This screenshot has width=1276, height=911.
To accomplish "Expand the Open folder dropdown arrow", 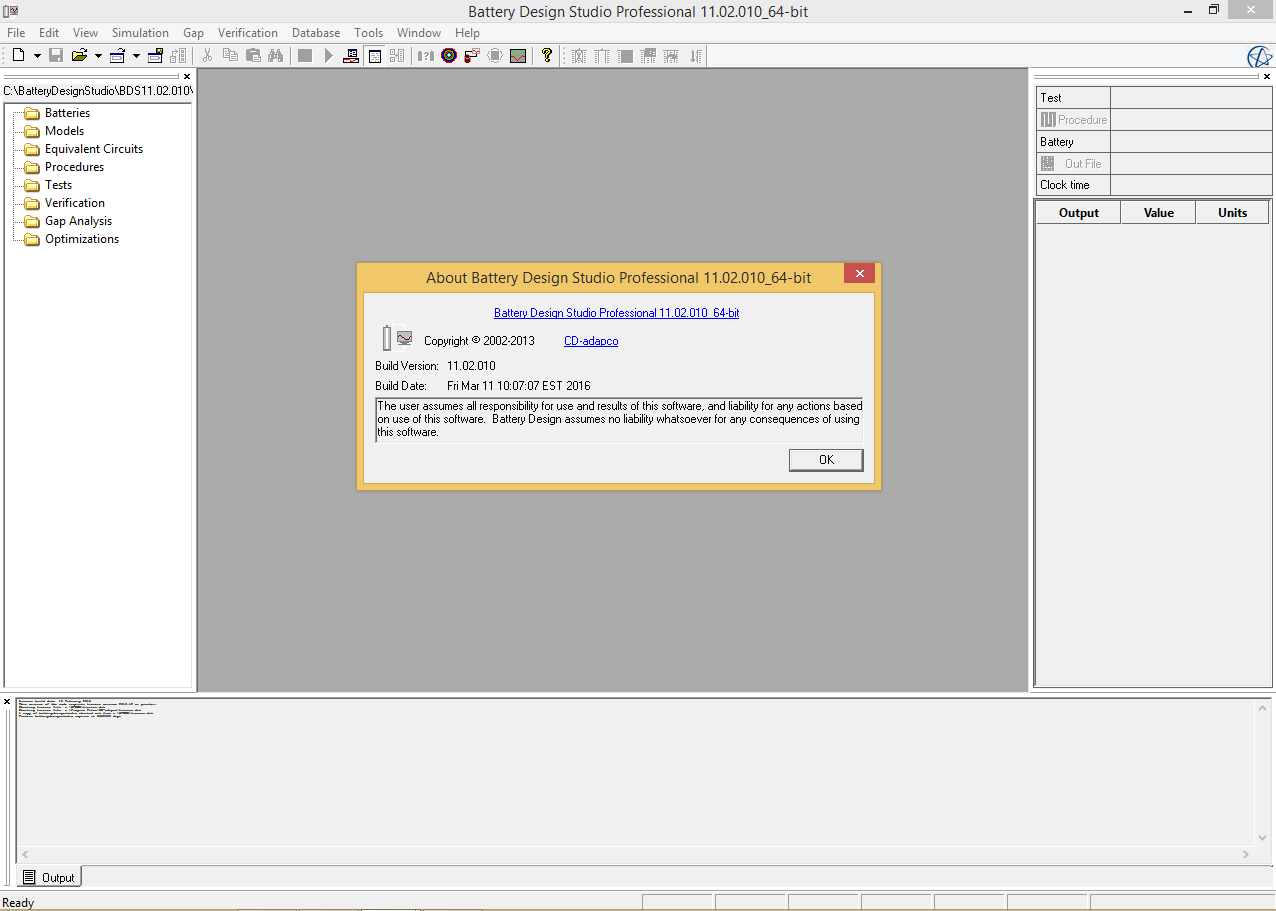I will 98,56.
